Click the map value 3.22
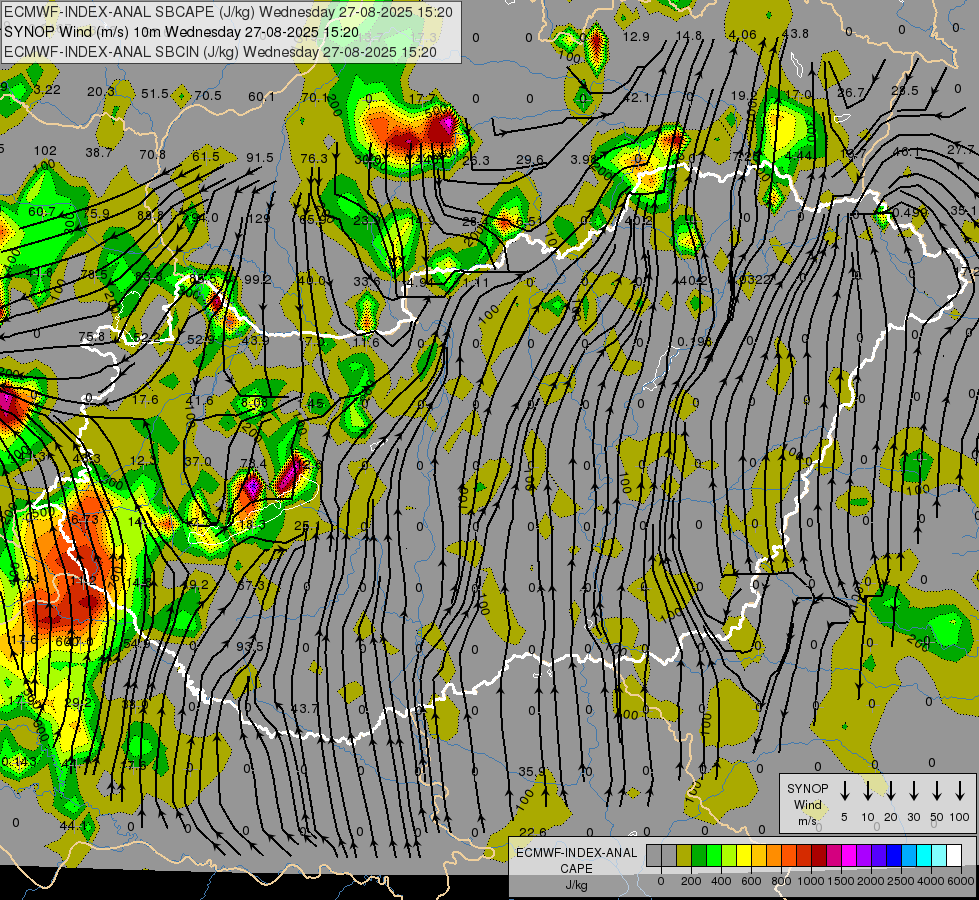Screen dimensions: 979x900 47,90
